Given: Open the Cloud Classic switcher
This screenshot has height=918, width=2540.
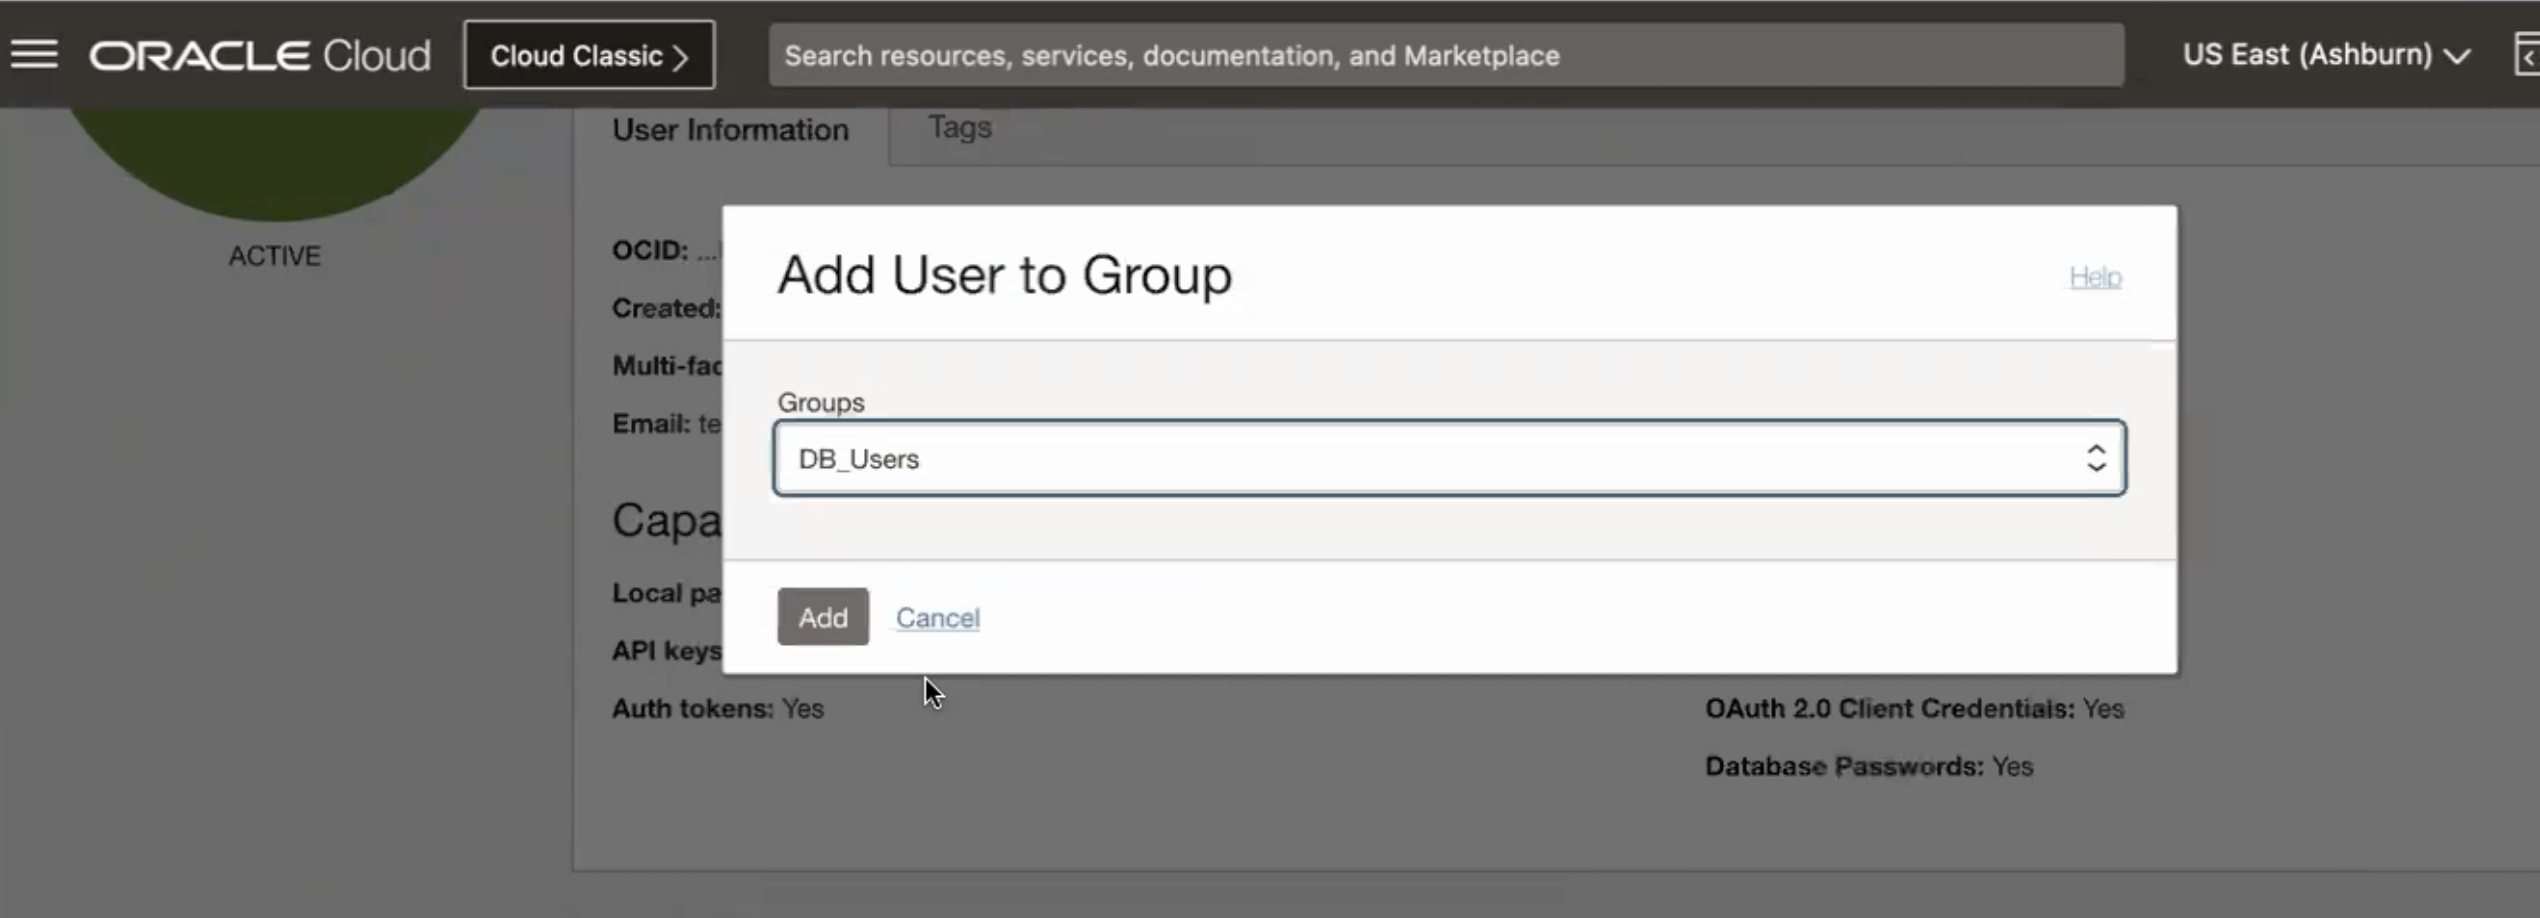Looking at the screenshot, I should [588, 55].
